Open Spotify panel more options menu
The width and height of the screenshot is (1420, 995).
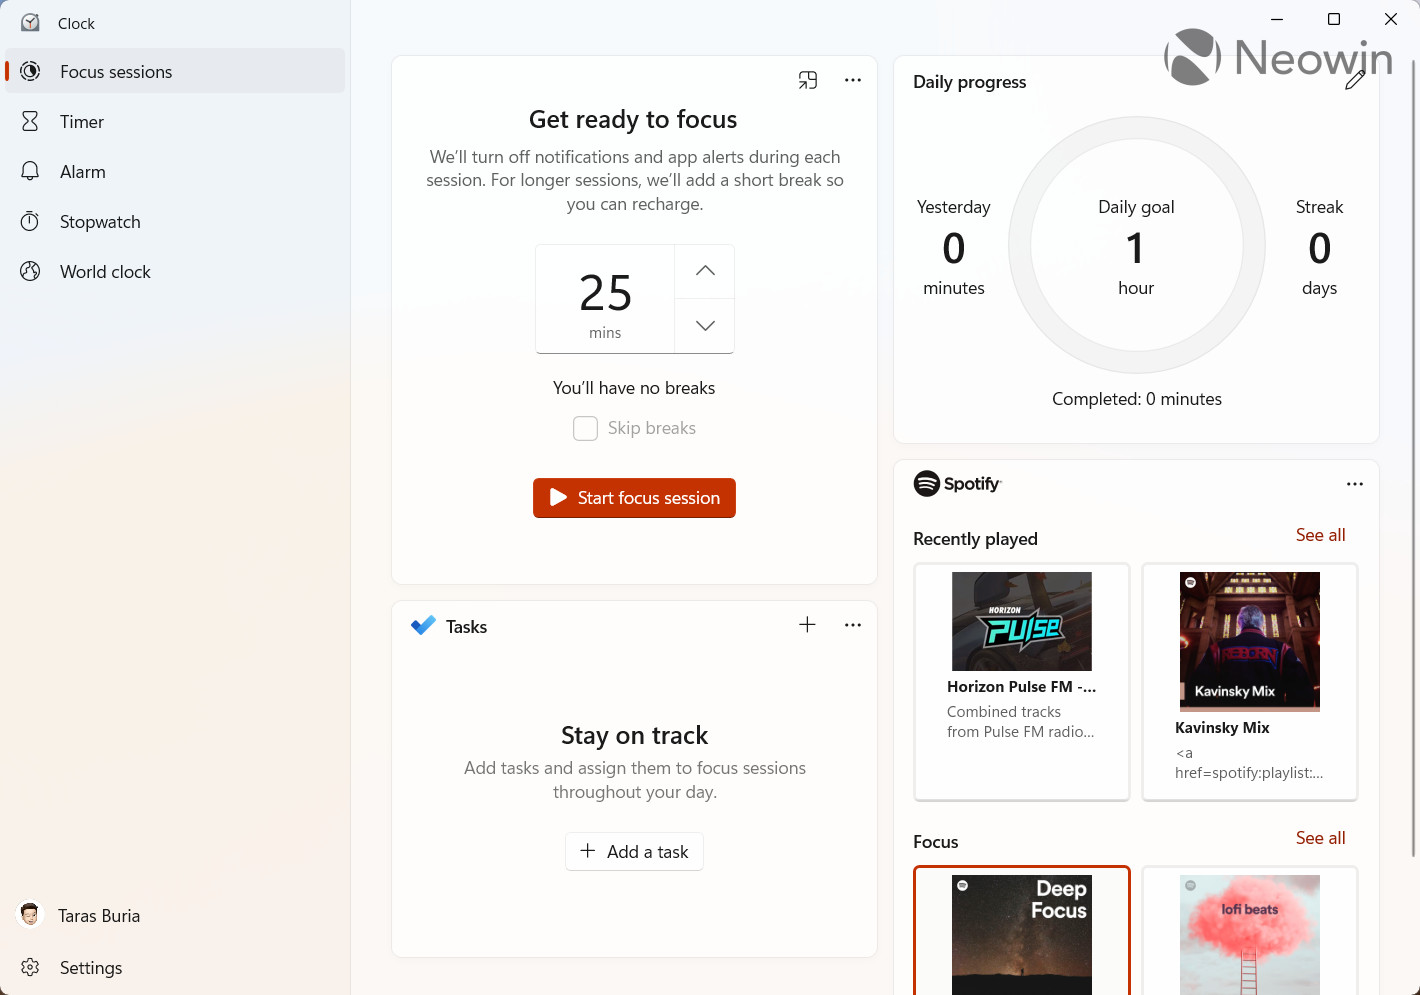(1355, 484)
